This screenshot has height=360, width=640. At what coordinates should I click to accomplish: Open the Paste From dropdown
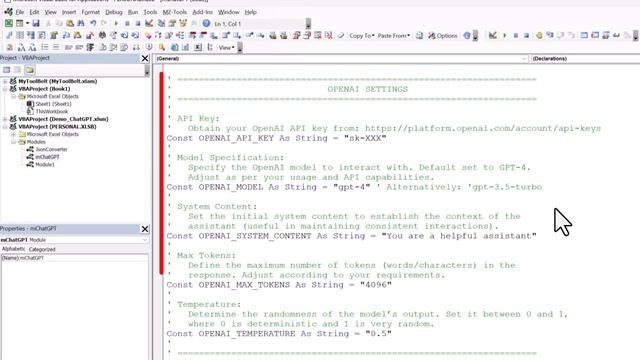pos(393,36)
